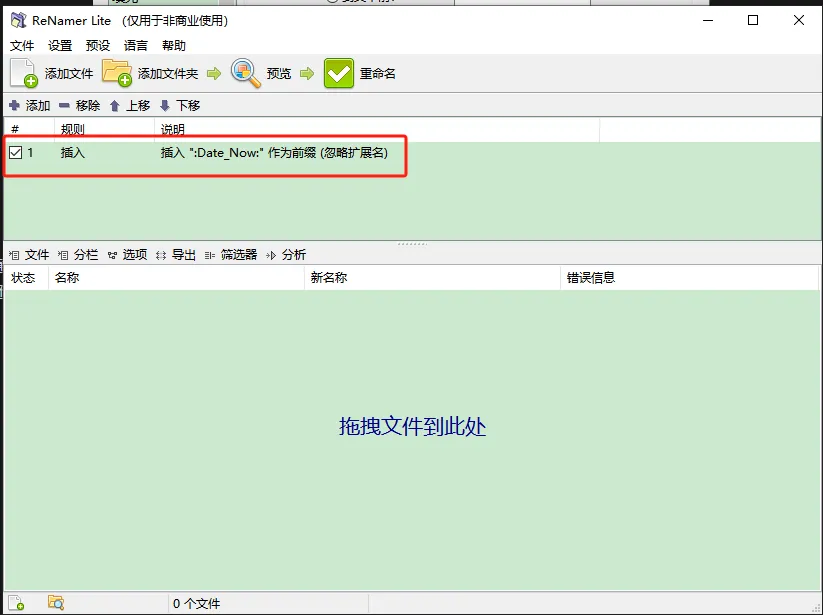
Task: Maximize the ReNamer Lite window
Action: click(753, 20)
